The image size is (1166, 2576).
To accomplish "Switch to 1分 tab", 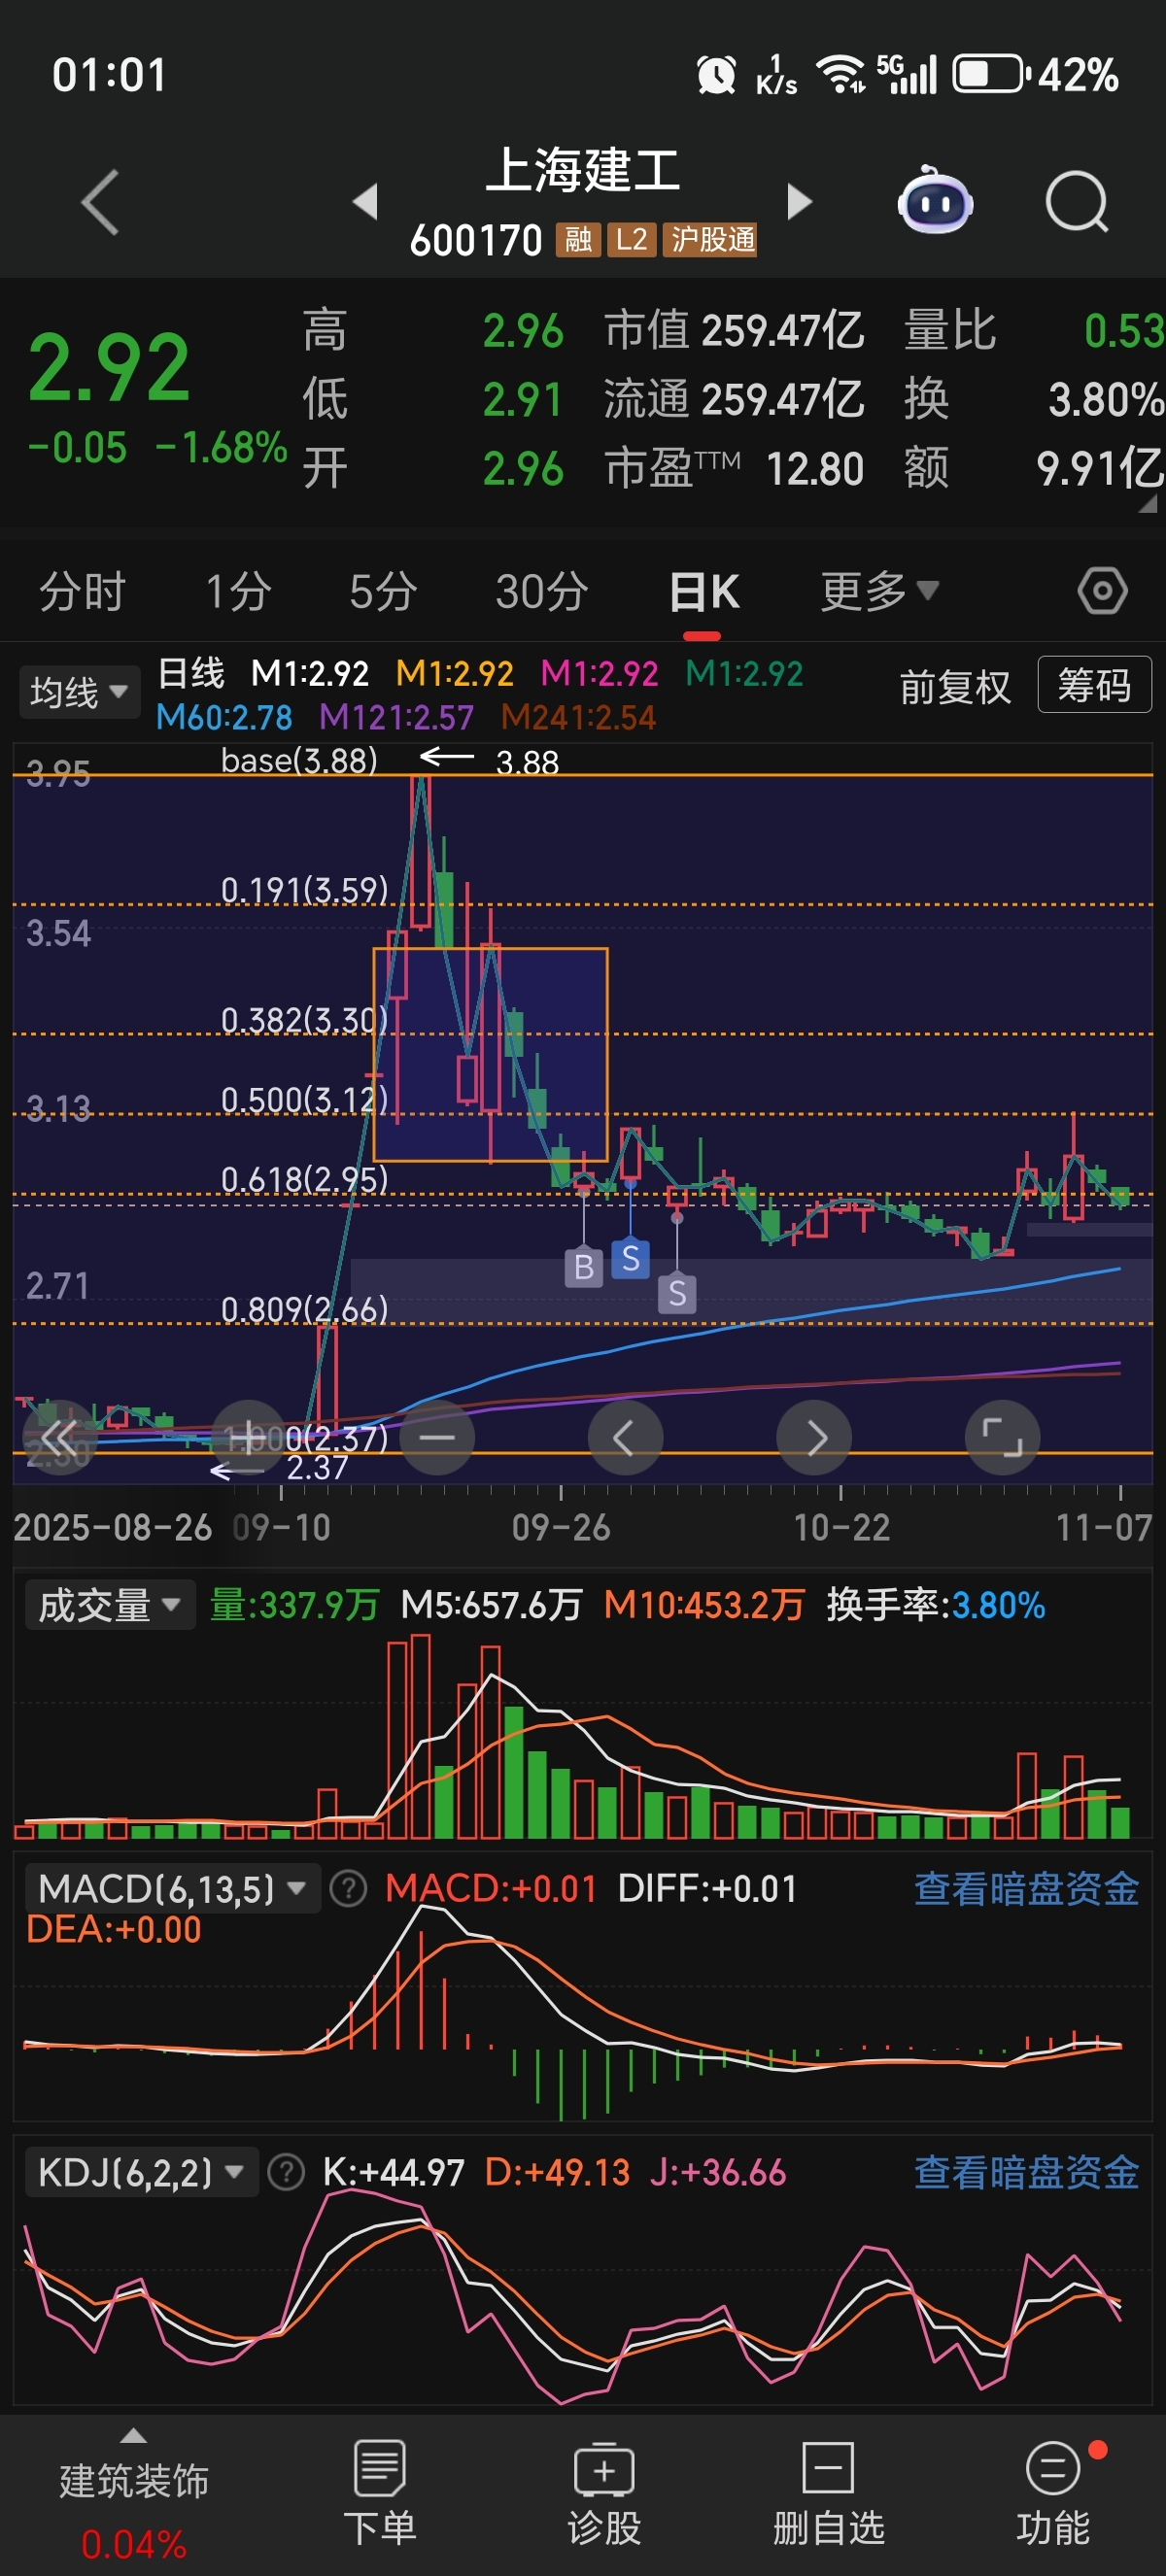I will 238,591.
